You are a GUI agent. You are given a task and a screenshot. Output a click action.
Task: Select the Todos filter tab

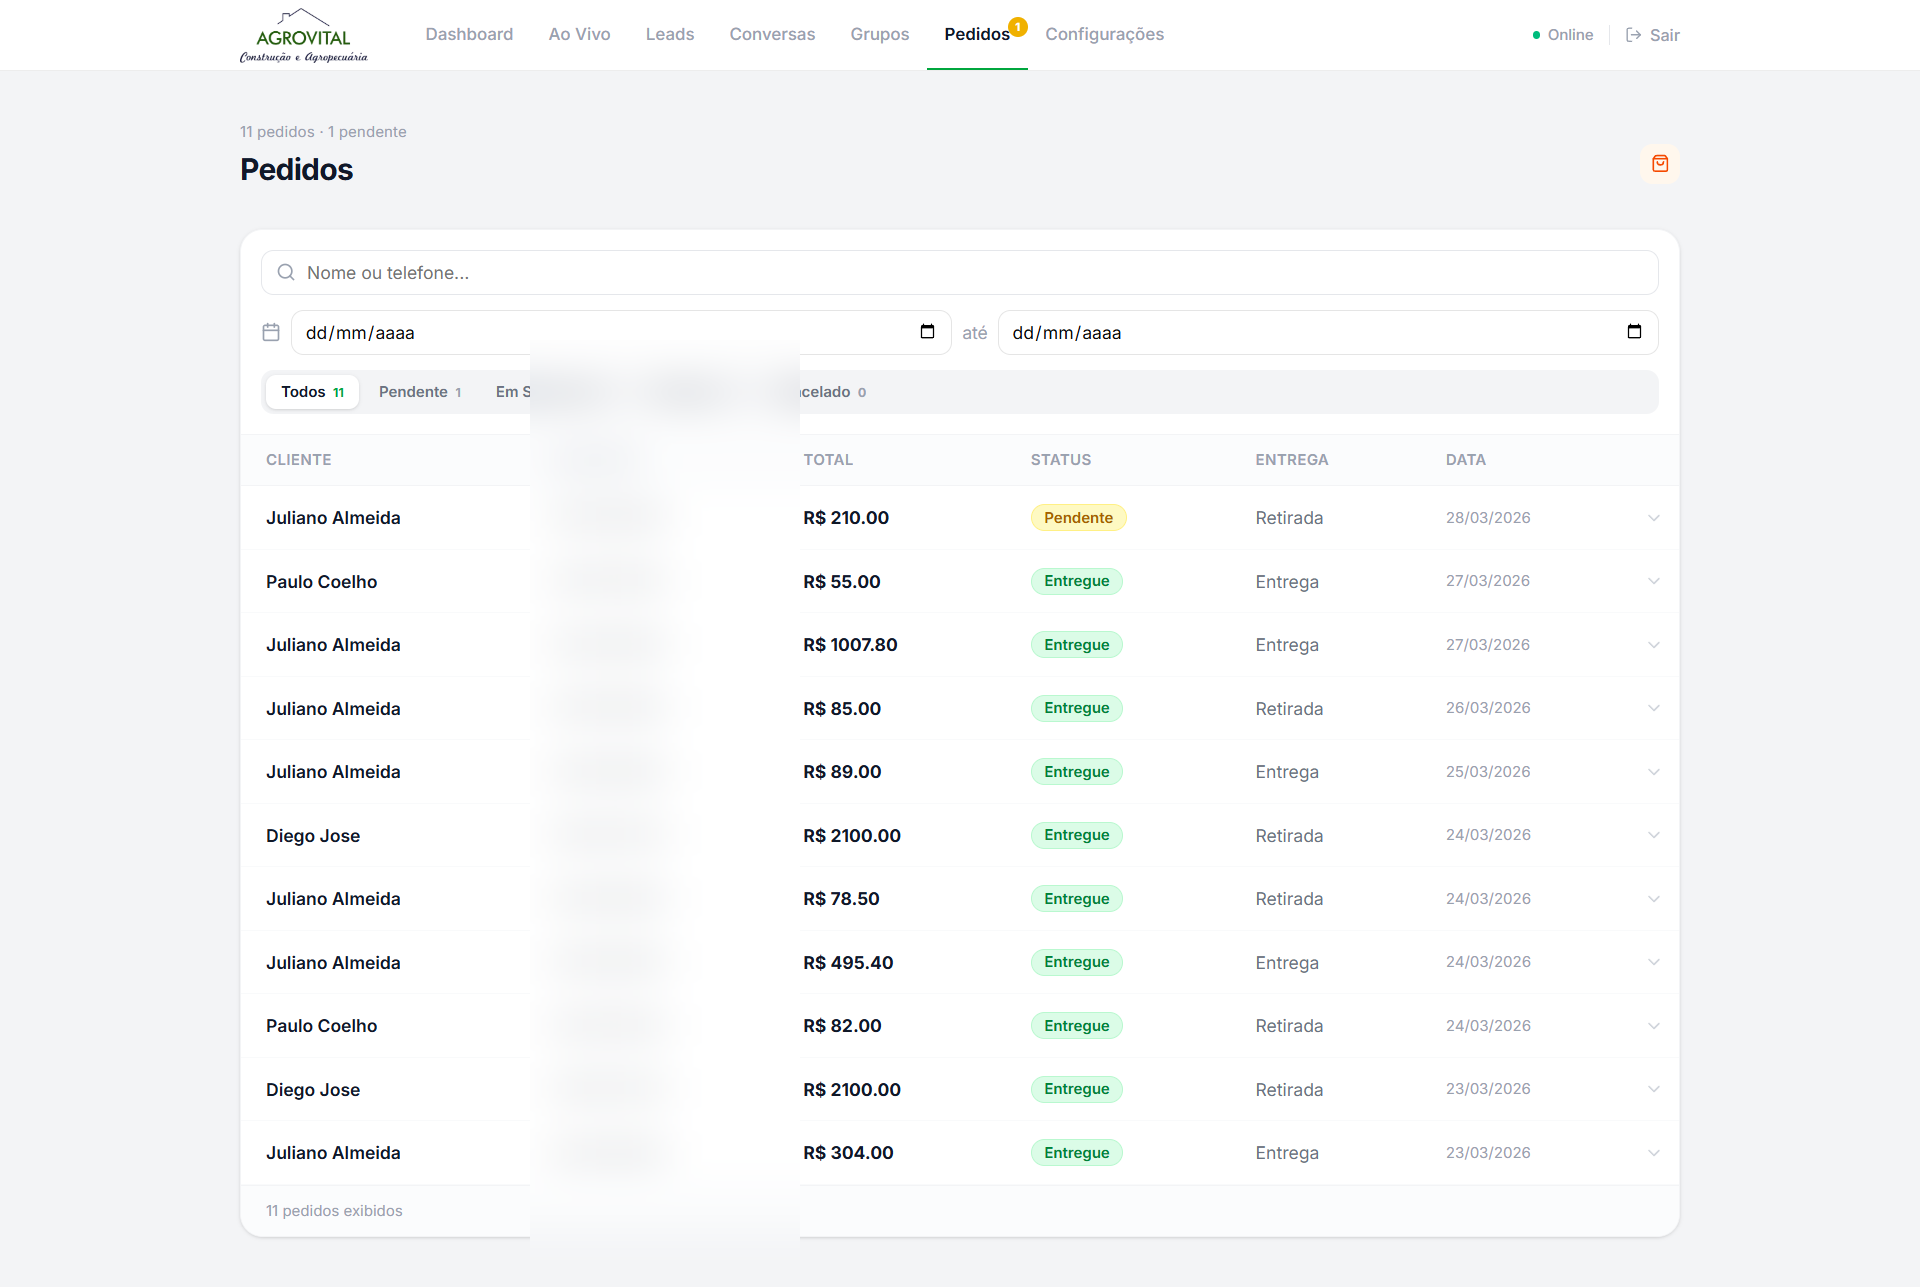312,392
